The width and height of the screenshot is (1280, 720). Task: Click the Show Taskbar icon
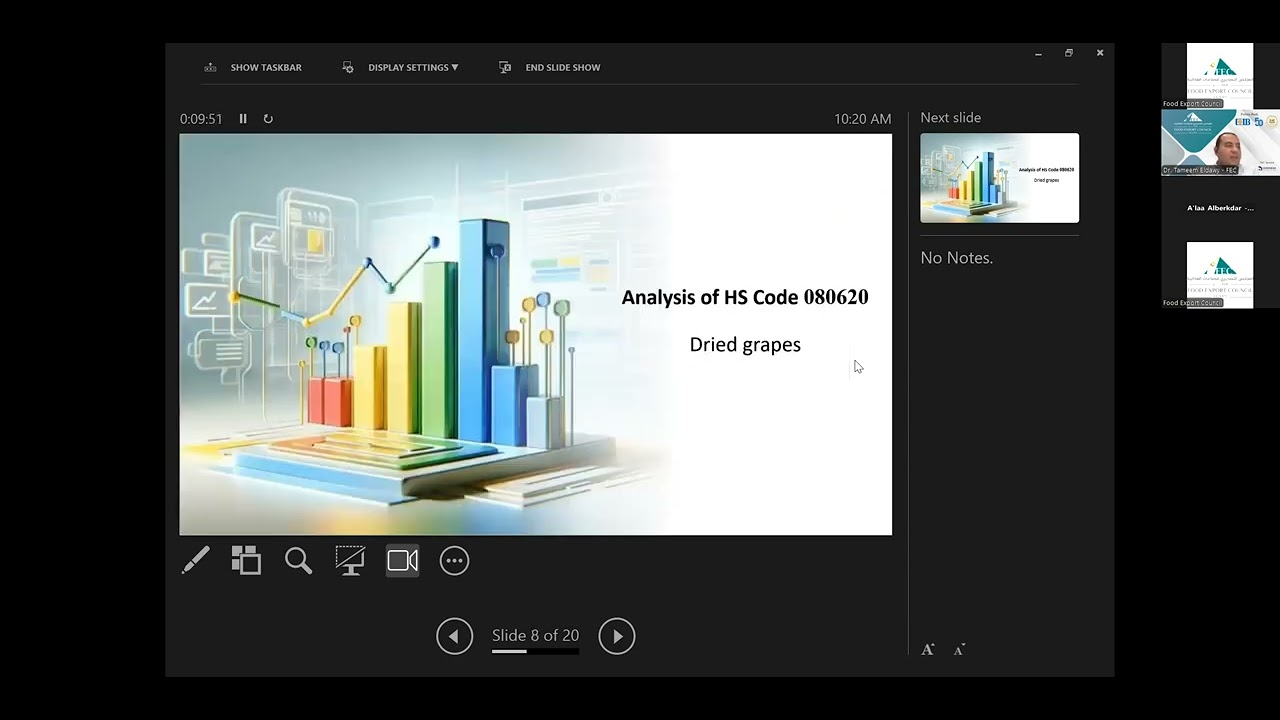click(x=210, y=67)
